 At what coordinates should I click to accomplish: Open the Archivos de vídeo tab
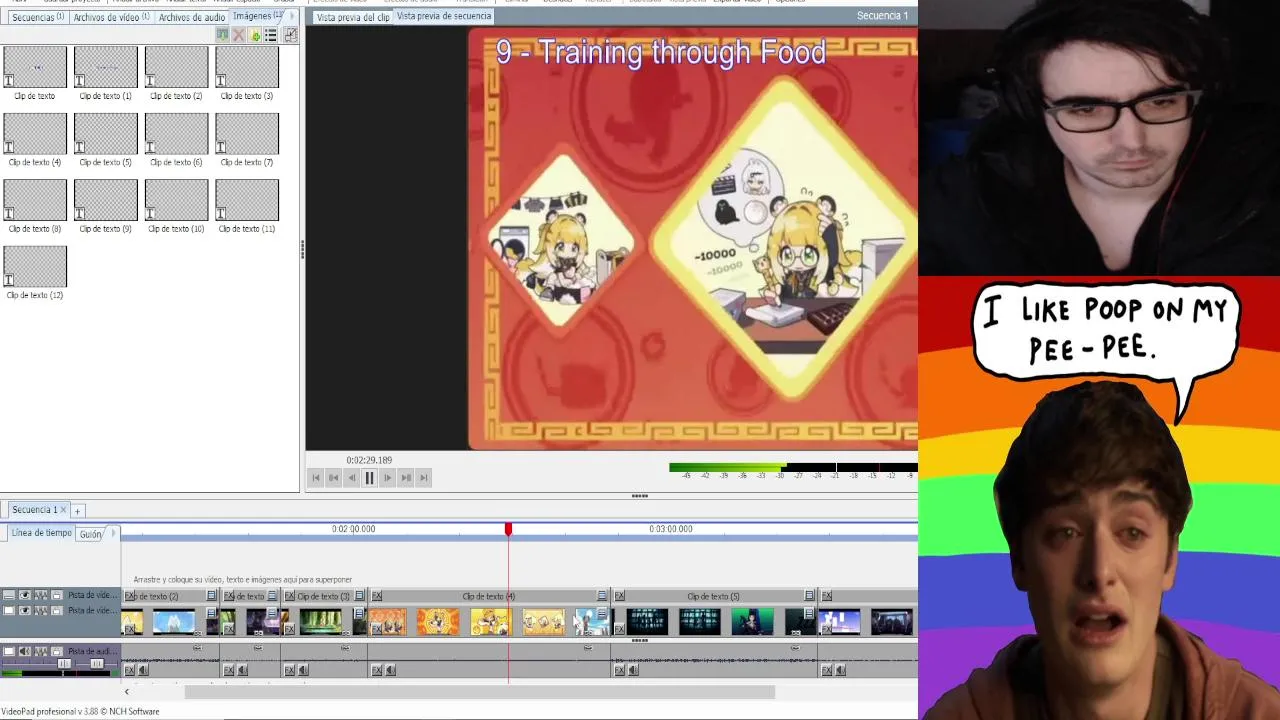pos(111,17)
